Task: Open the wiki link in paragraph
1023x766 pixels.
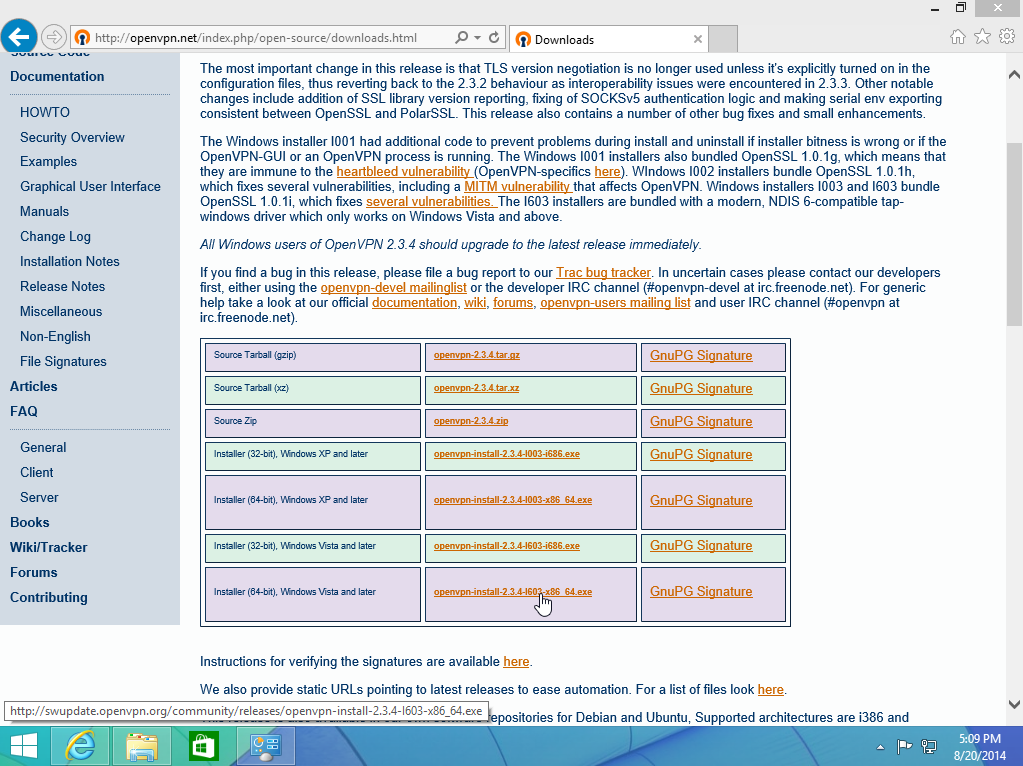Action: (475, 303)
